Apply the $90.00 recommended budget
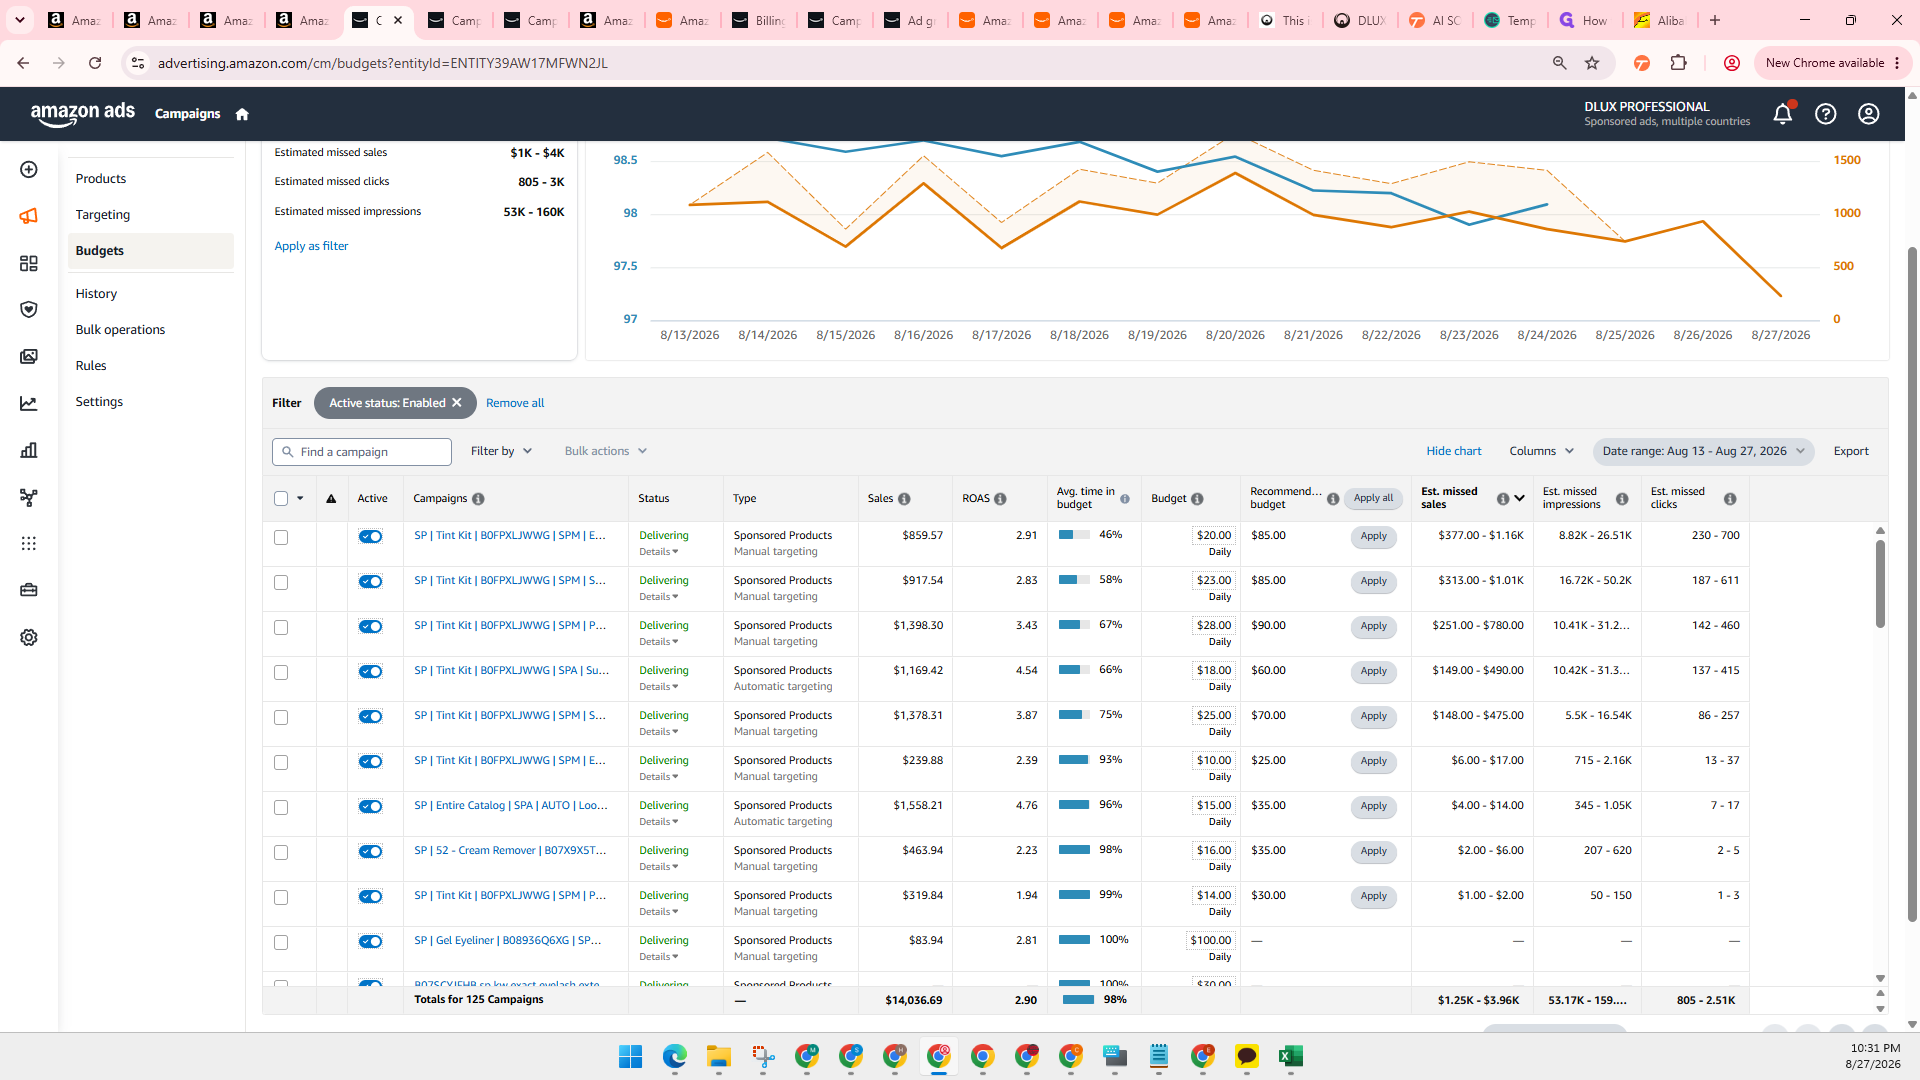The height and width of the screenshot is (1080, 1920). pyautogui.click(x=1373, y=627)
